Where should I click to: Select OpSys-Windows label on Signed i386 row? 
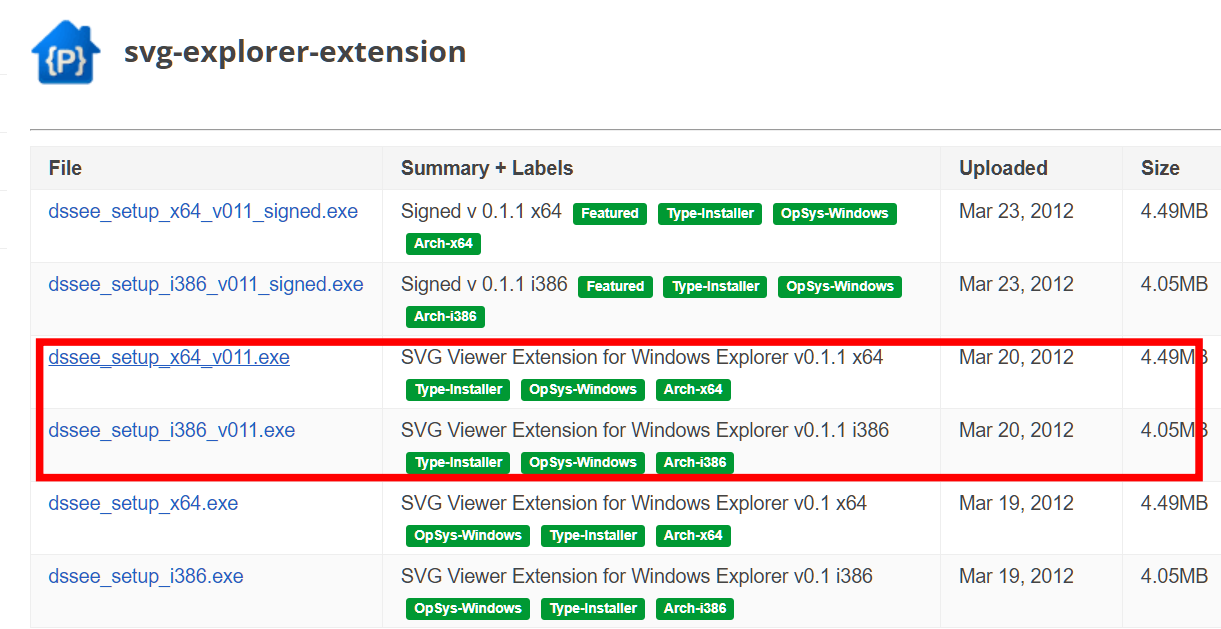click(x=840, y=287)
